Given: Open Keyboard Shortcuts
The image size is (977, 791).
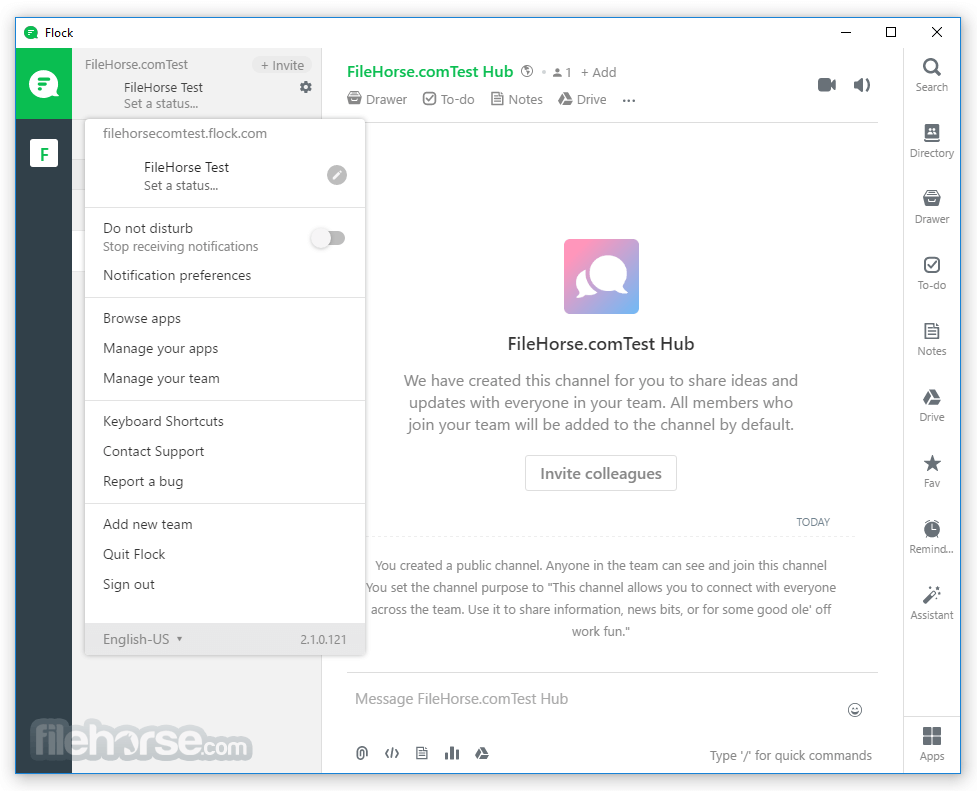Looking at the screenshot, I should pos(163,421).
